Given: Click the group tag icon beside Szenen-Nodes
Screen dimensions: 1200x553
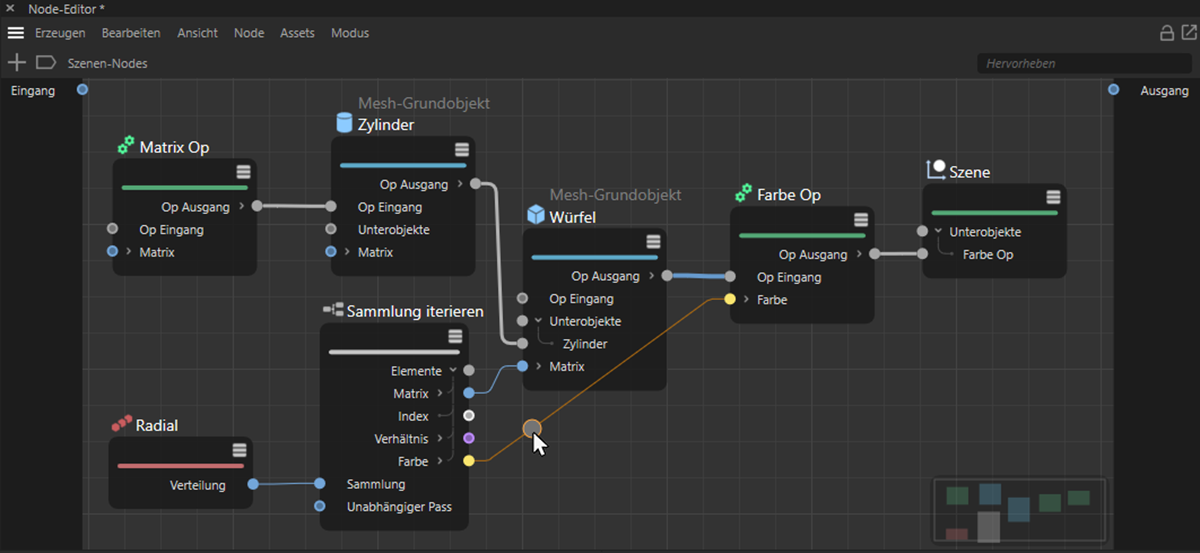Looking at the screenshot, I should [x=46, y=63].
